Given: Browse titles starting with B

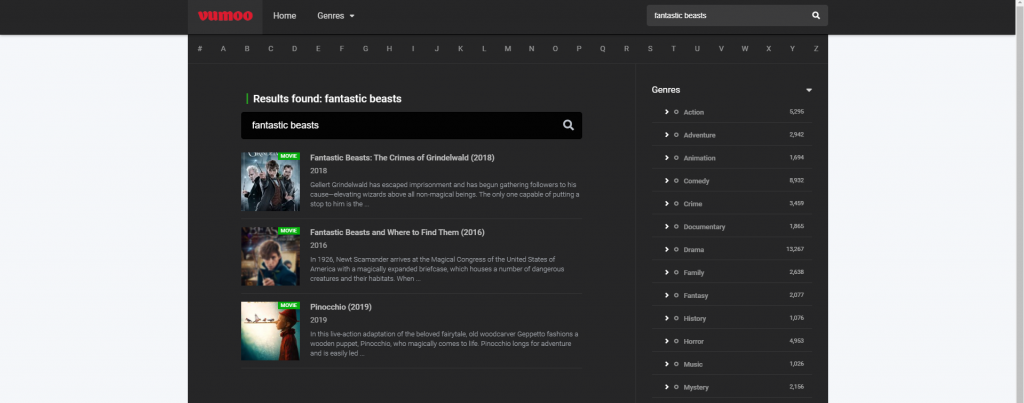Looking at the screenshot, I should tap(247, 49).
